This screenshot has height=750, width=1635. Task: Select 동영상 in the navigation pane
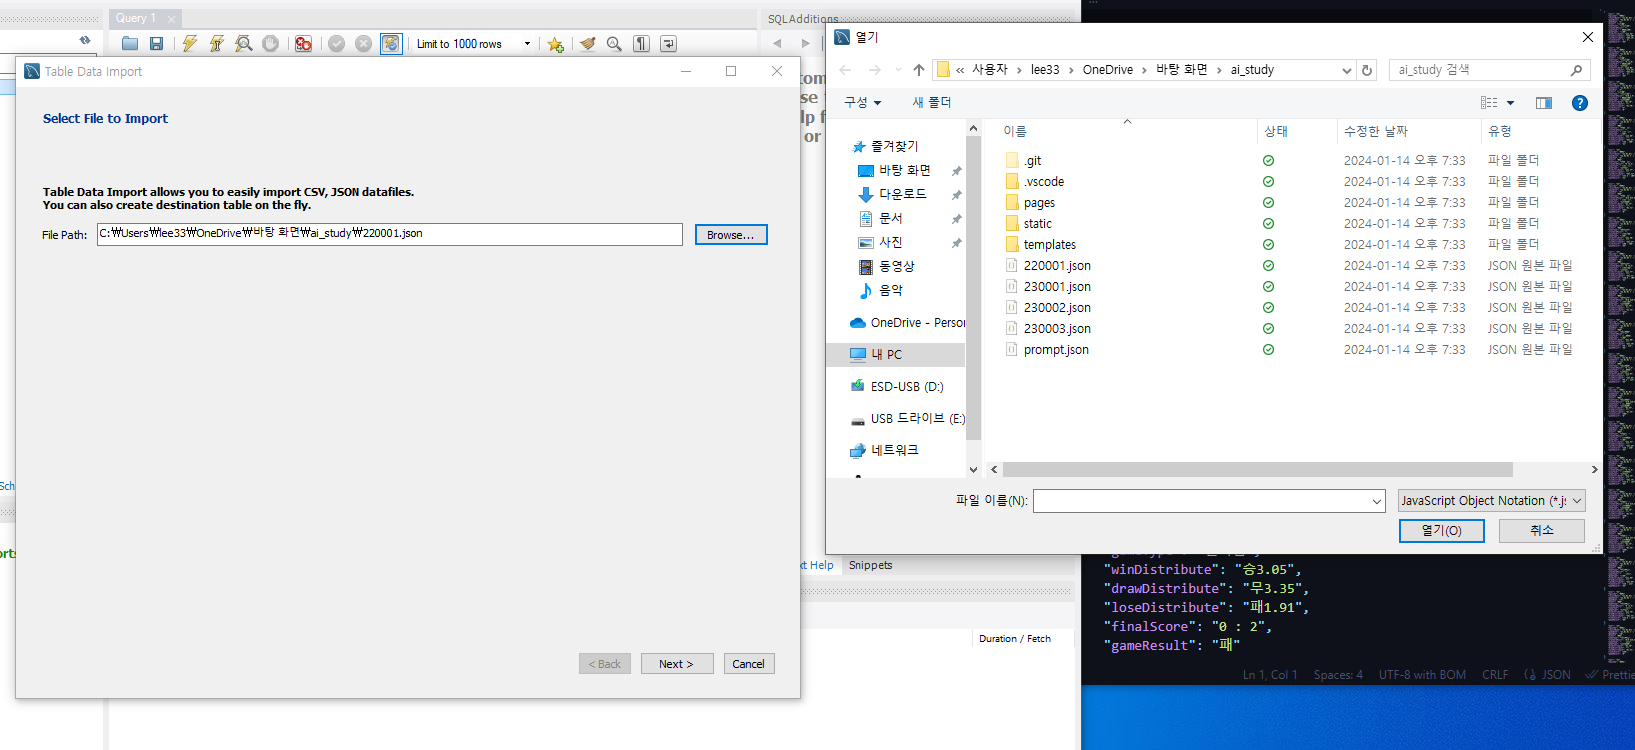[896, 266]
